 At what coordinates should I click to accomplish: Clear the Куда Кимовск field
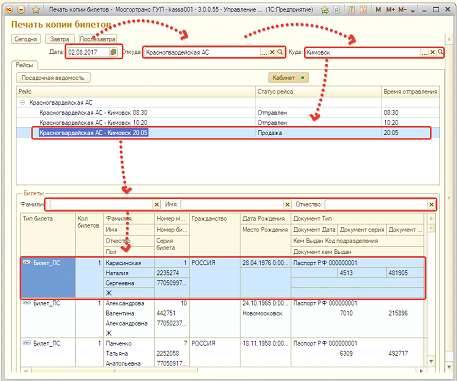click(432, 52)
